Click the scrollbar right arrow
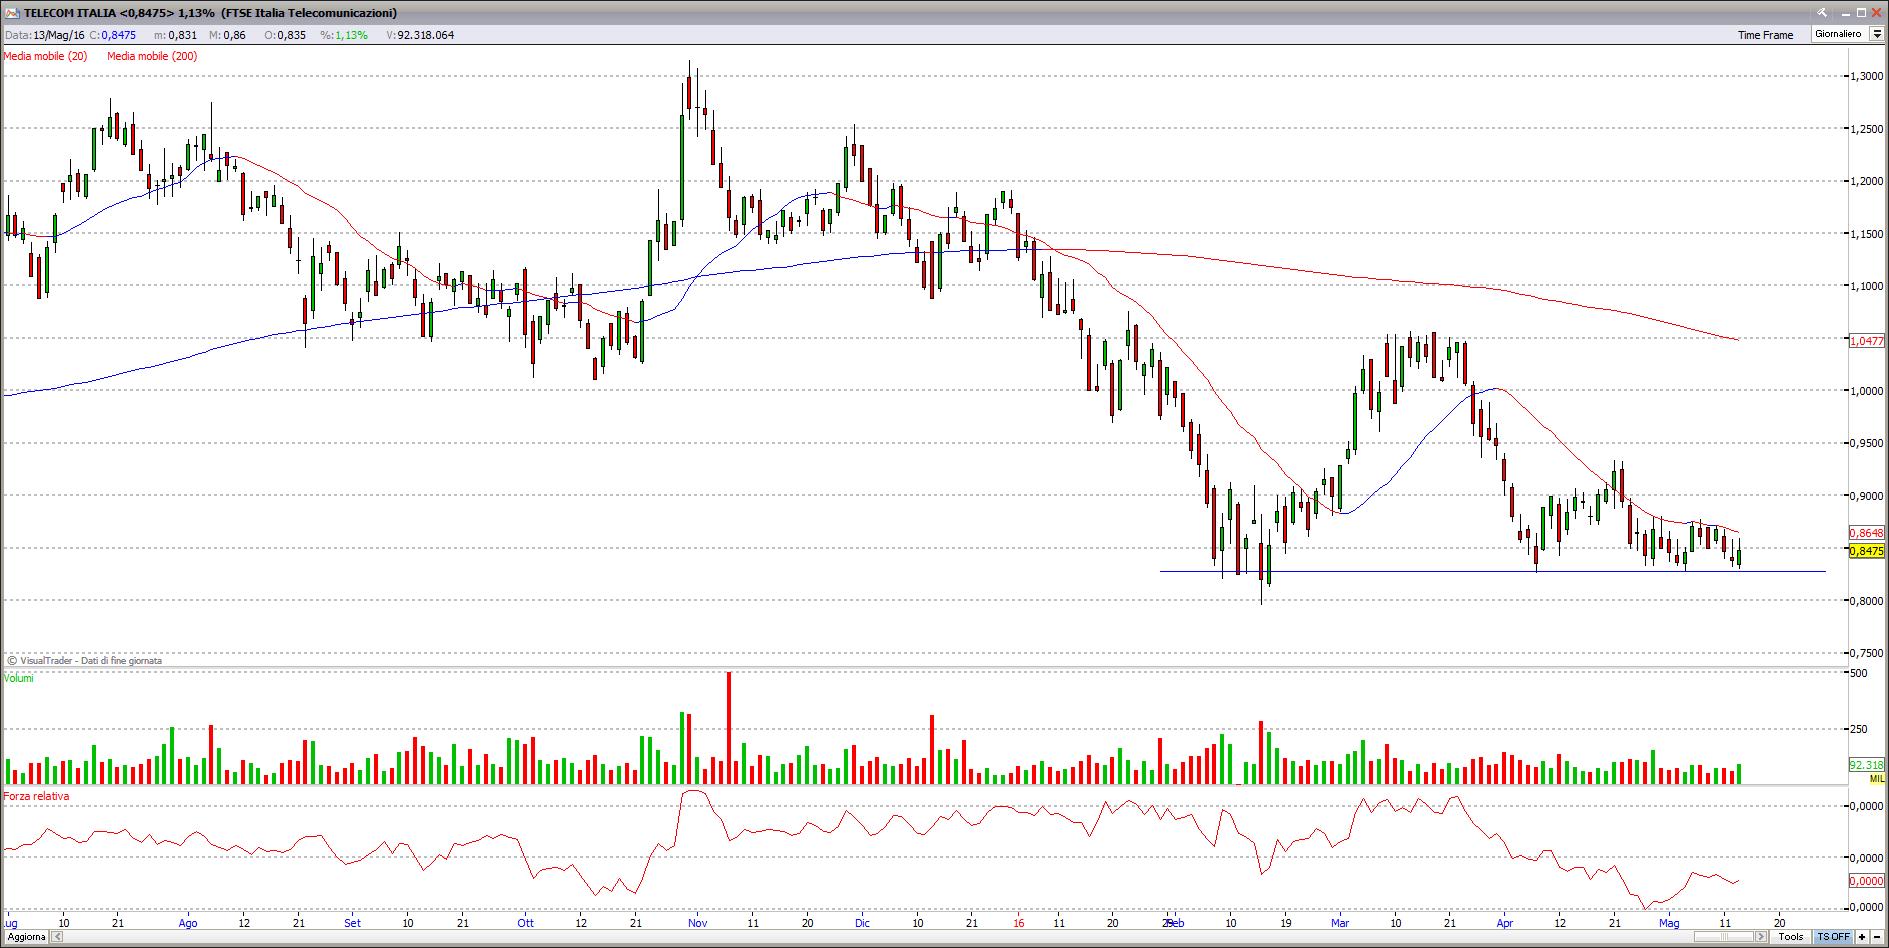This screenshot has height=948, width=1889. tap(1761, 937)
